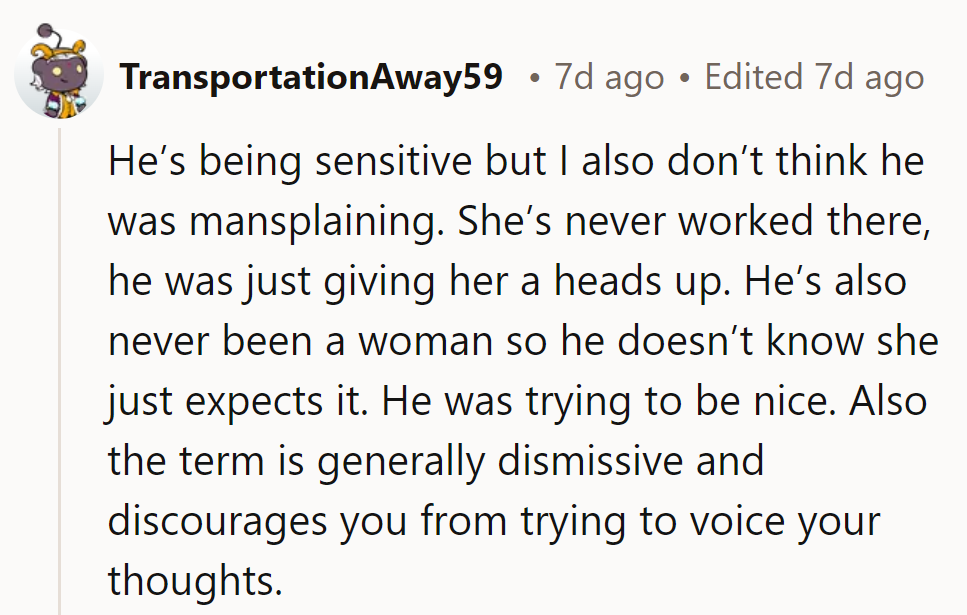Screen dimensions: 967x615
Task: Click the word "sensitive" in first line
Action: point(395,161)
